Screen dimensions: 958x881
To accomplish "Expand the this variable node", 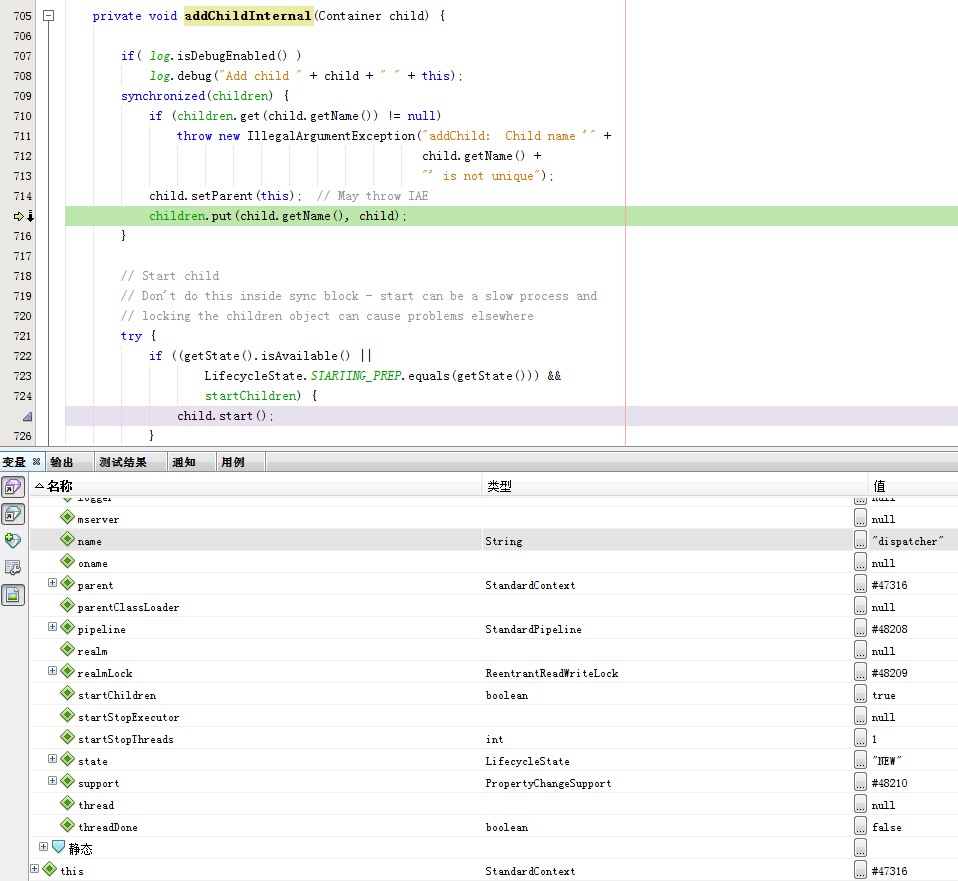I will (35, 869).
